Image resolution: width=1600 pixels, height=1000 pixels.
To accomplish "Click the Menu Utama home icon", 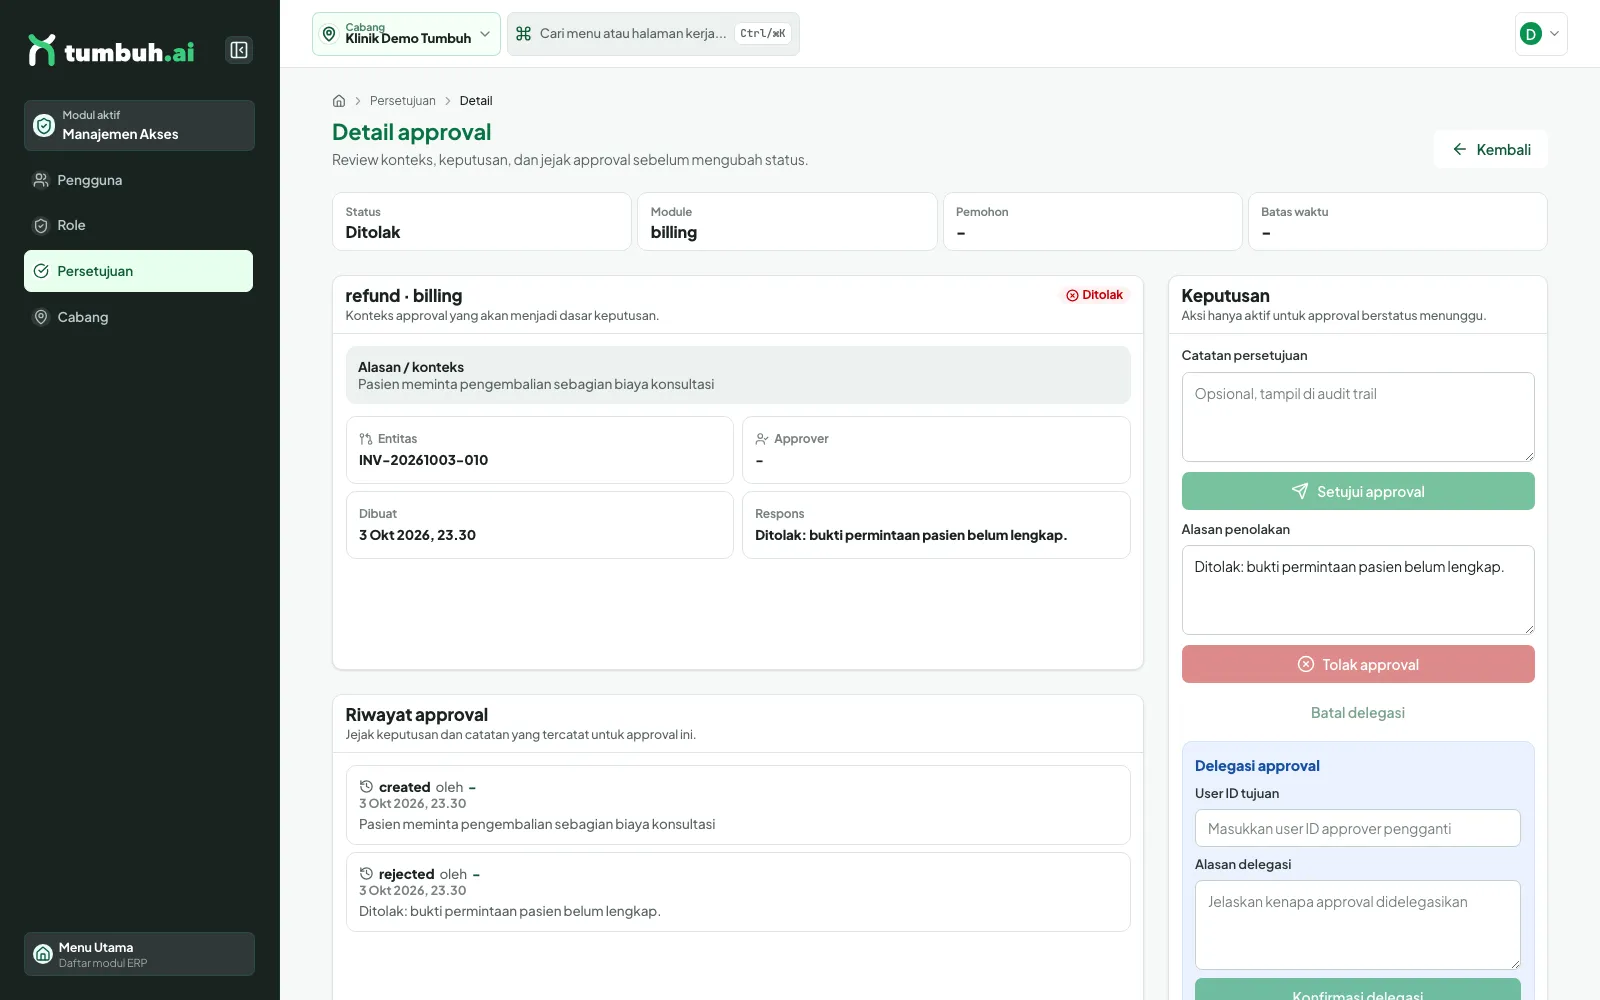I will tap(43, 954).
